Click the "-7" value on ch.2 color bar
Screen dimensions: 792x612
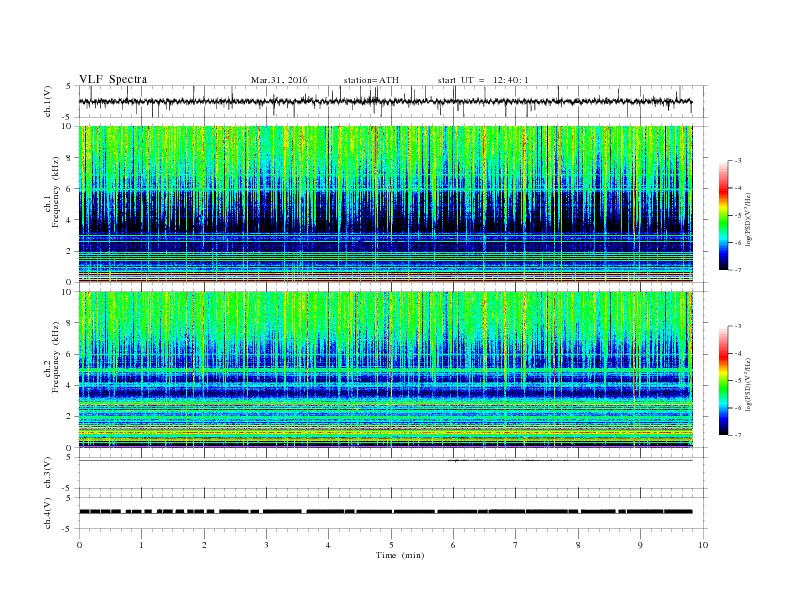pyautogui.click(x=738, y=435)
